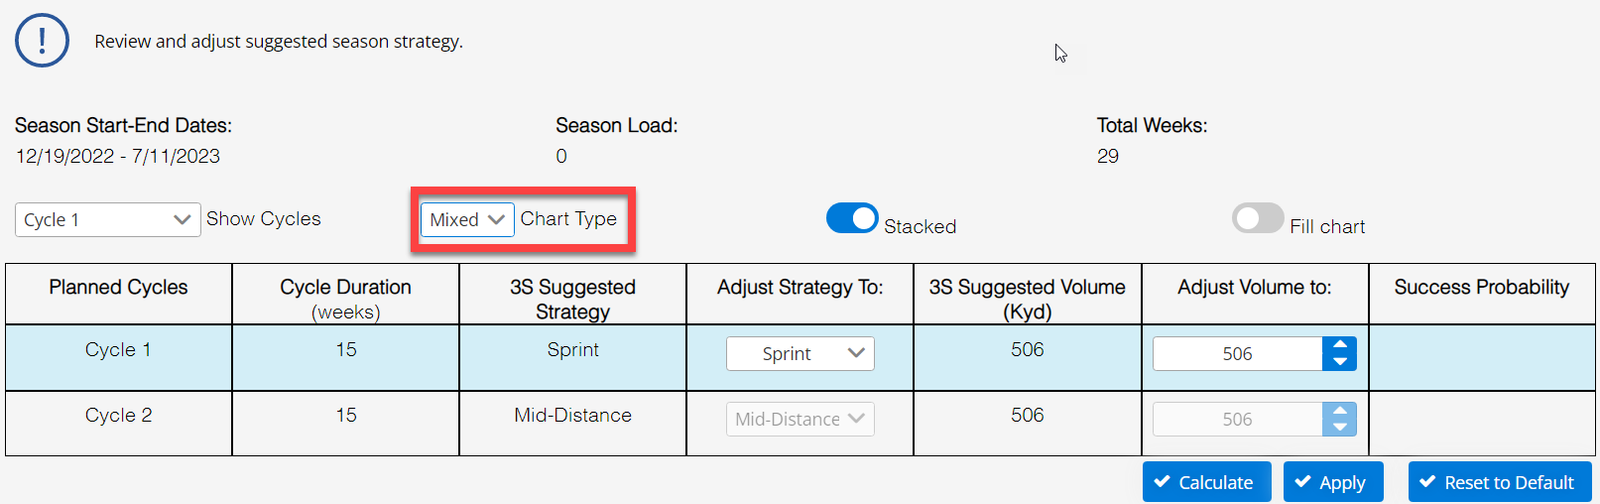The image size is (1600, 504).
Task: Select the Cycle 2 table row
Action: 800,423
